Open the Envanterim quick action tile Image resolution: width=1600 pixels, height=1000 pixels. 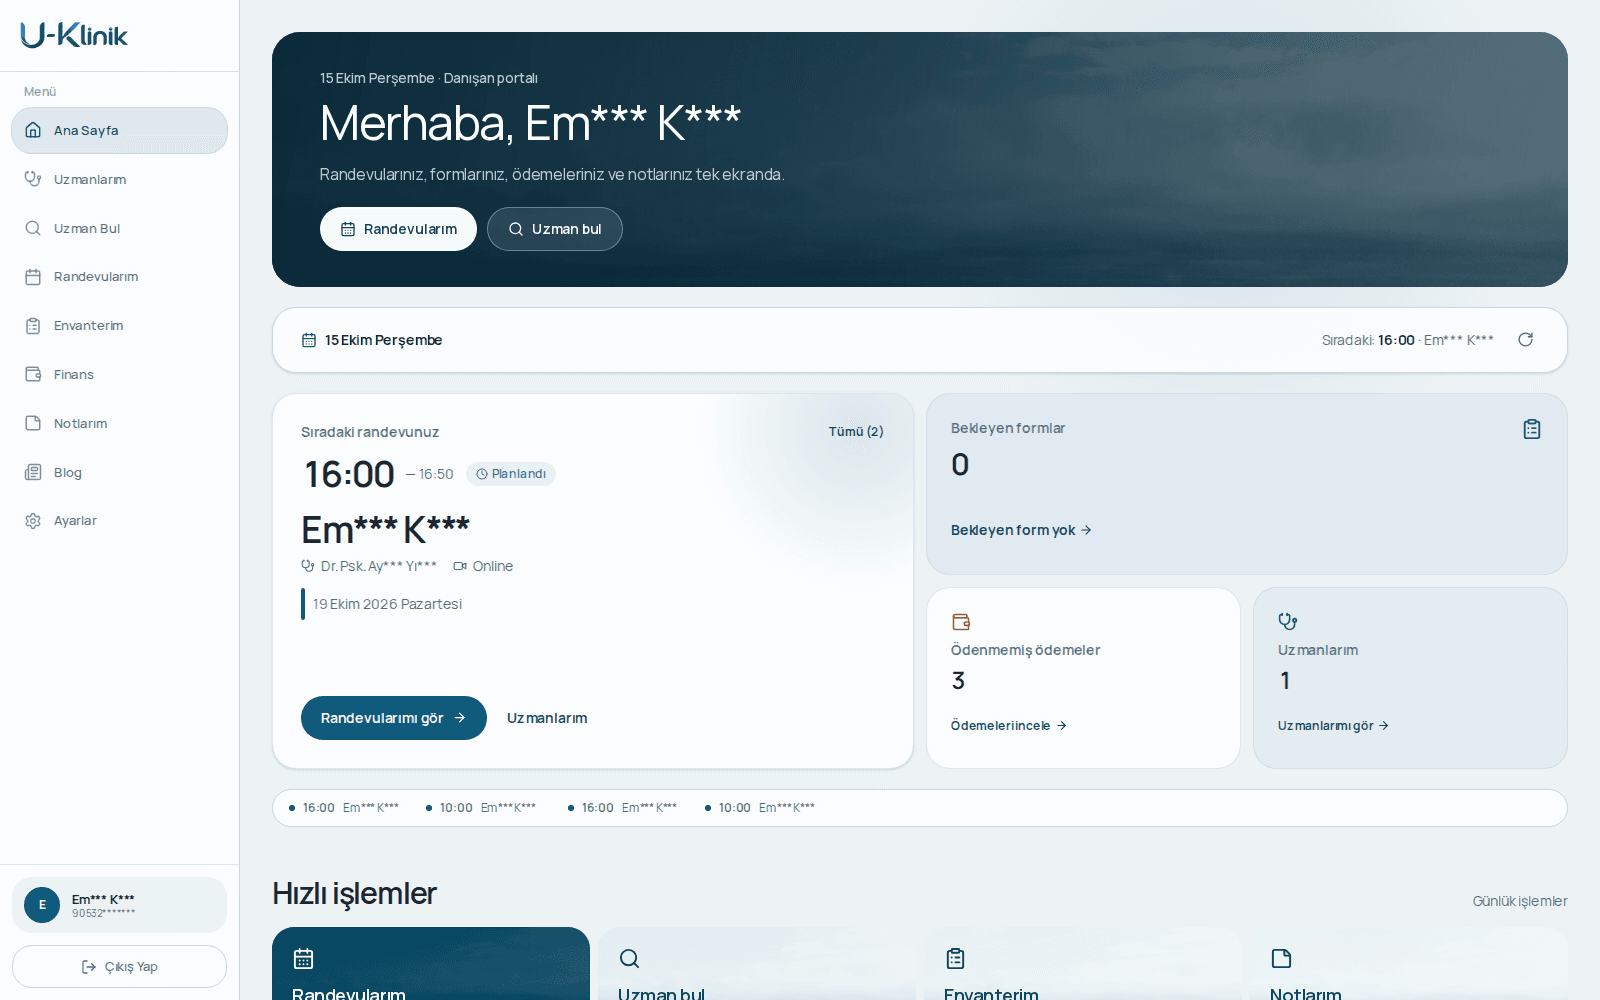1083,964
